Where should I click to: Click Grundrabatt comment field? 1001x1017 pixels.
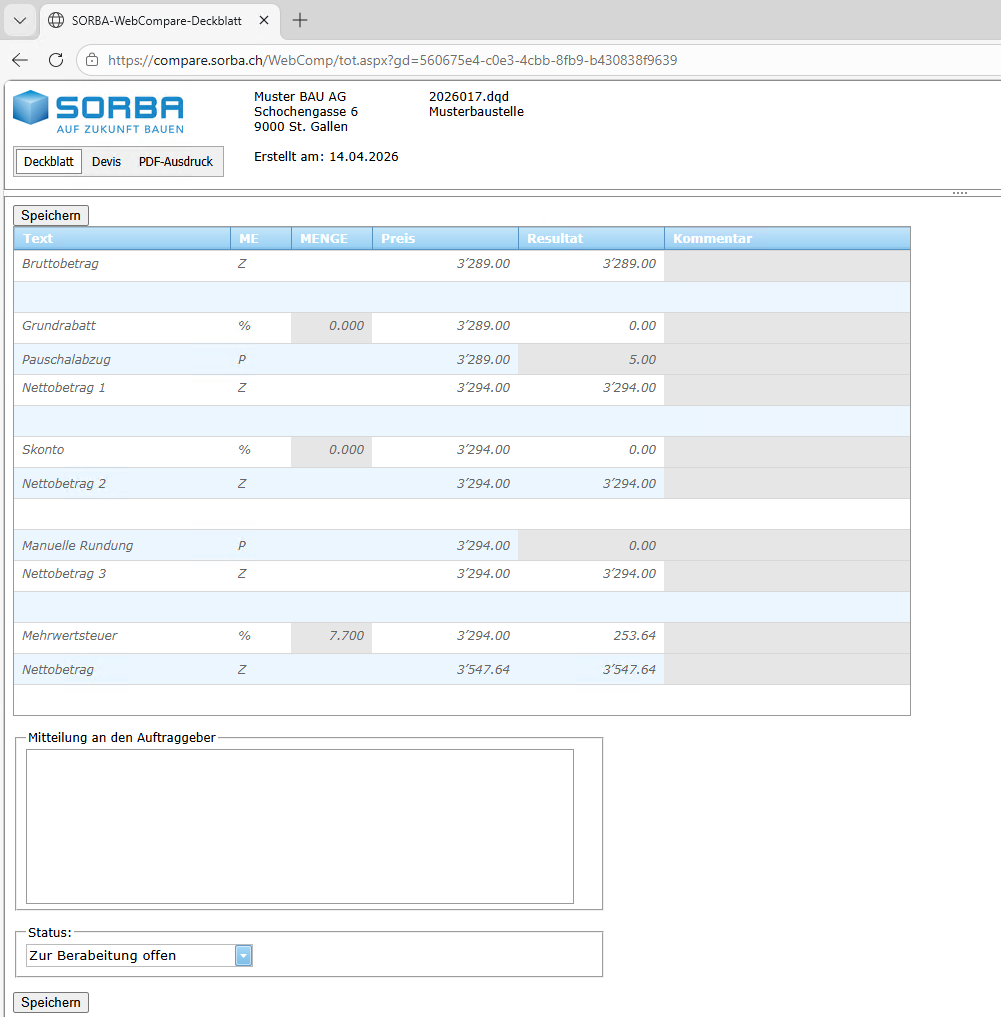(787, 326)
